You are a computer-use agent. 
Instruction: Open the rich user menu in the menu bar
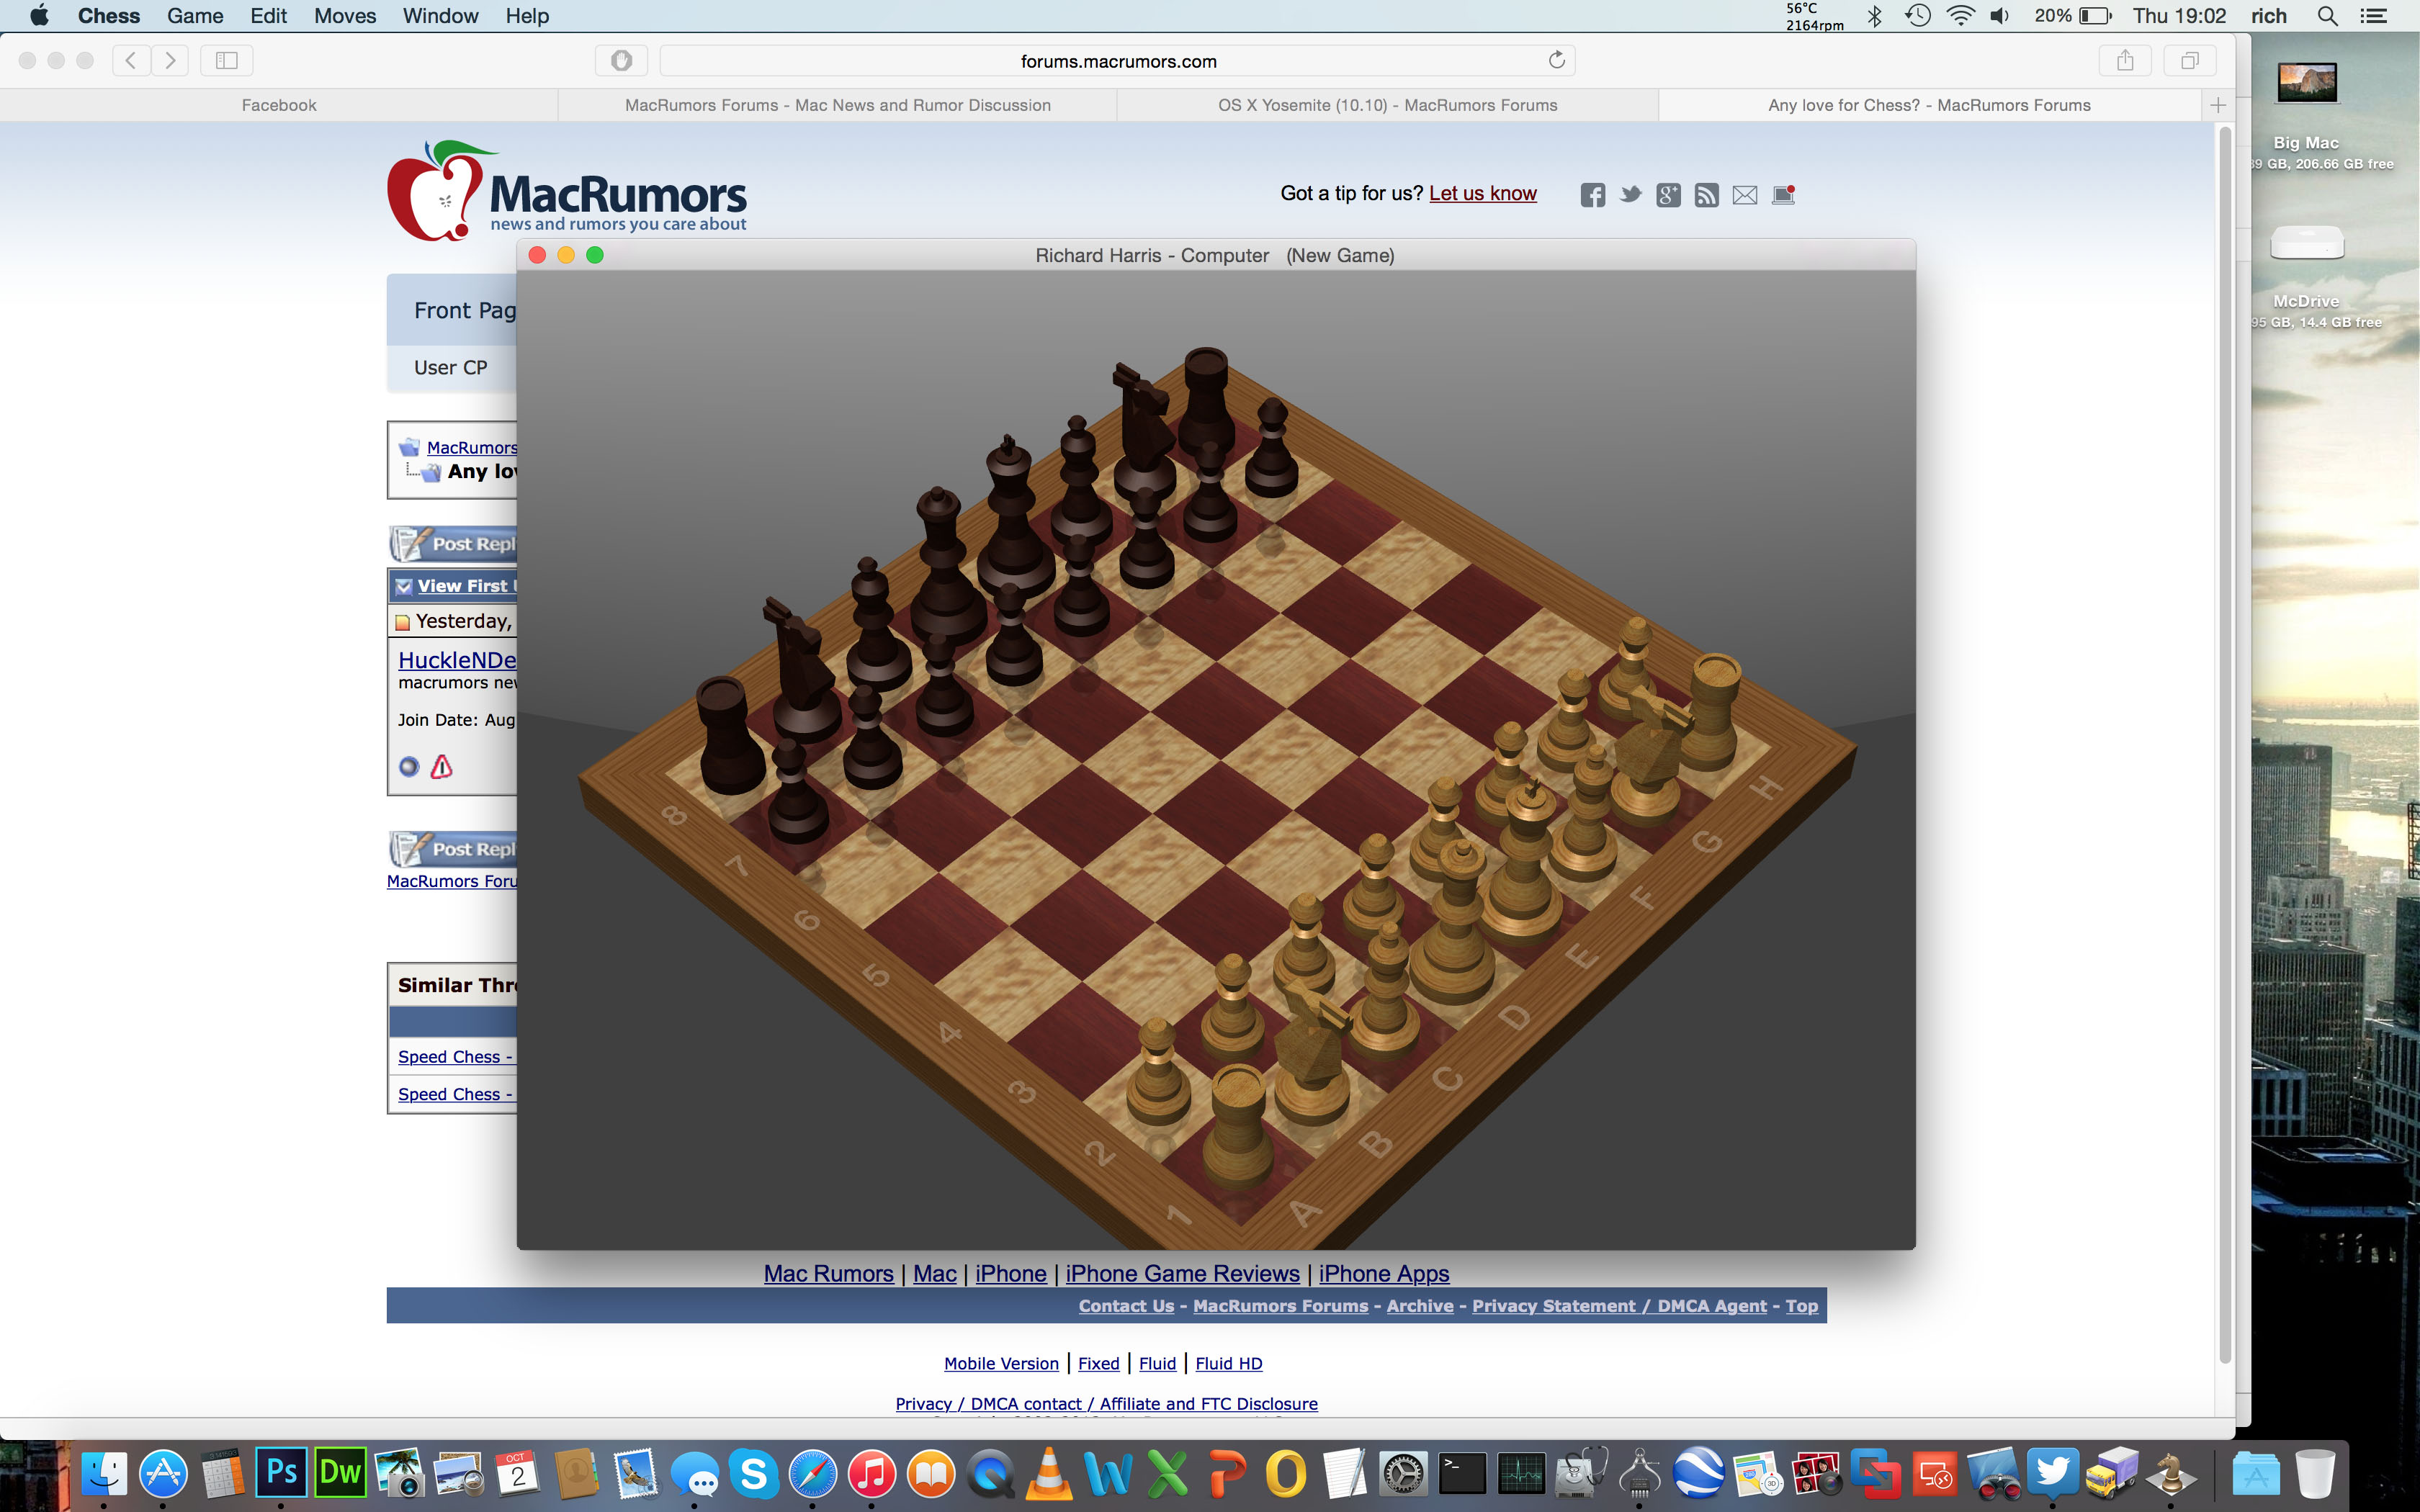2268,16
